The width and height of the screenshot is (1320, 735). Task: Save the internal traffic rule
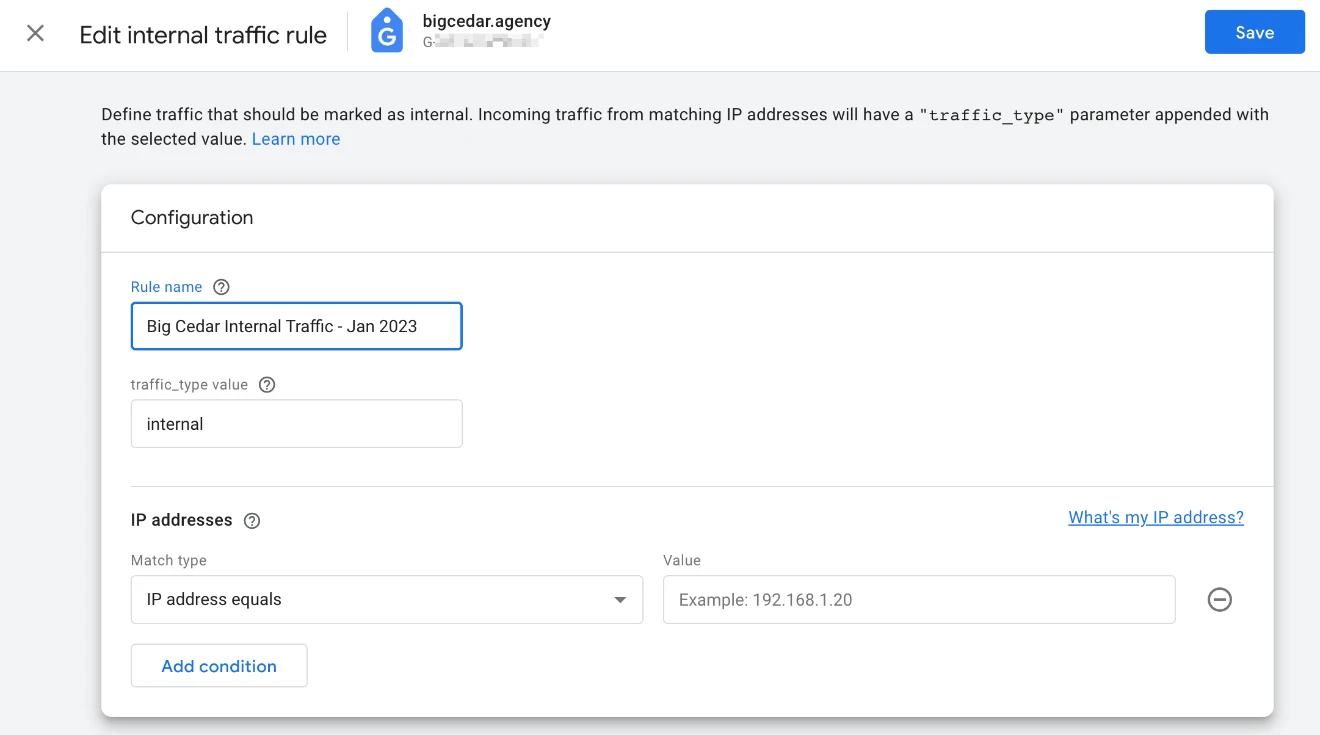[x=1255, y=32]
